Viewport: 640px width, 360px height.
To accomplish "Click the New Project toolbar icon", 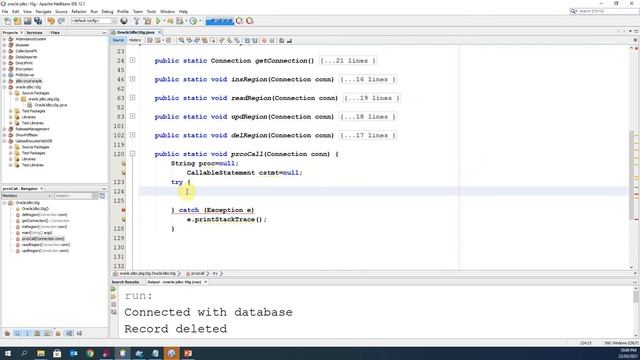I will (x=17, y=21).
